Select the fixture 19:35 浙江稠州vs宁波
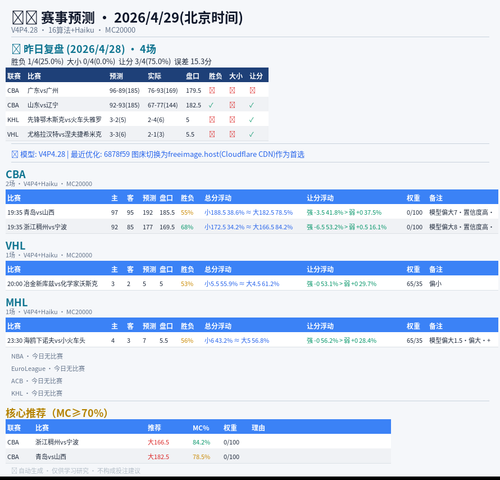The height and width of the screenshot is (480, 500). pyautogui.click(x=37, y=227)
